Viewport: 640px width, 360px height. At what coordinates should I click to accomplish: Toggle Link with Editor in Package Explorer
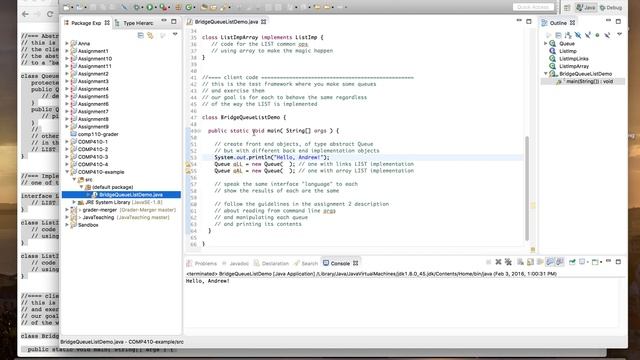(151, 36)
